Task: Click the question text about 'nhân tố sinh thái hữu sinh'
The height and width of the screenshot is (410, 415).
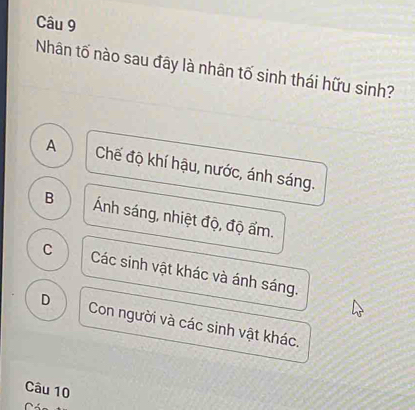Action: point(215,70)
